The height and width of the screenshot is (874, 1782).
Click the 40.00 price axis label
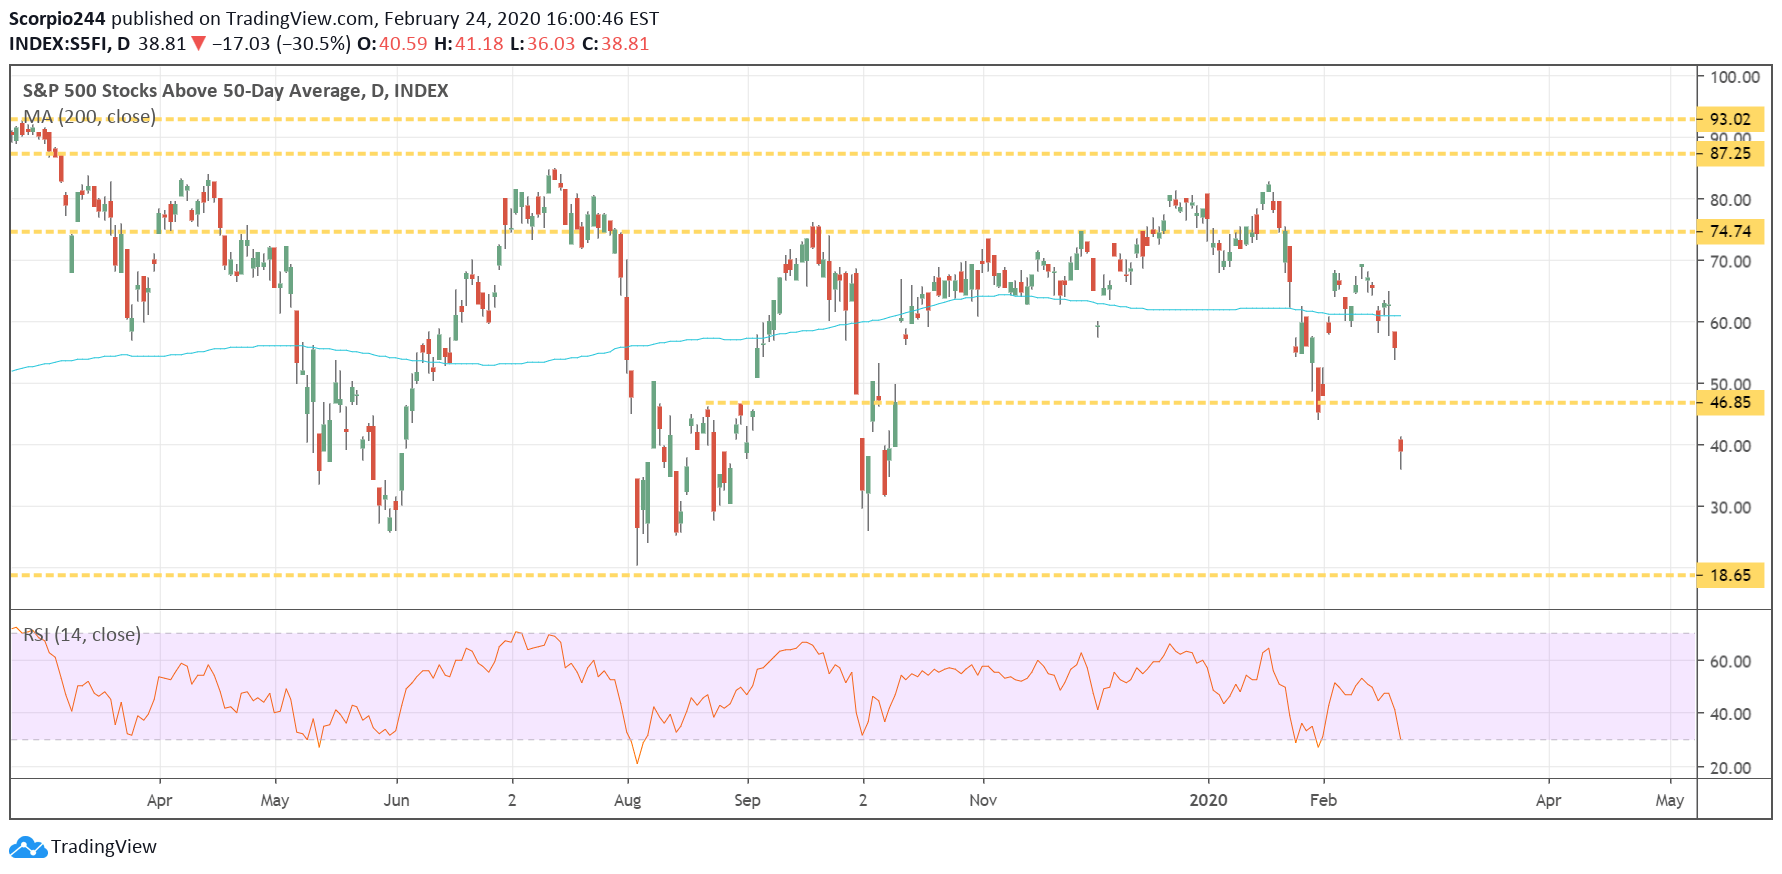point(1731,446)
